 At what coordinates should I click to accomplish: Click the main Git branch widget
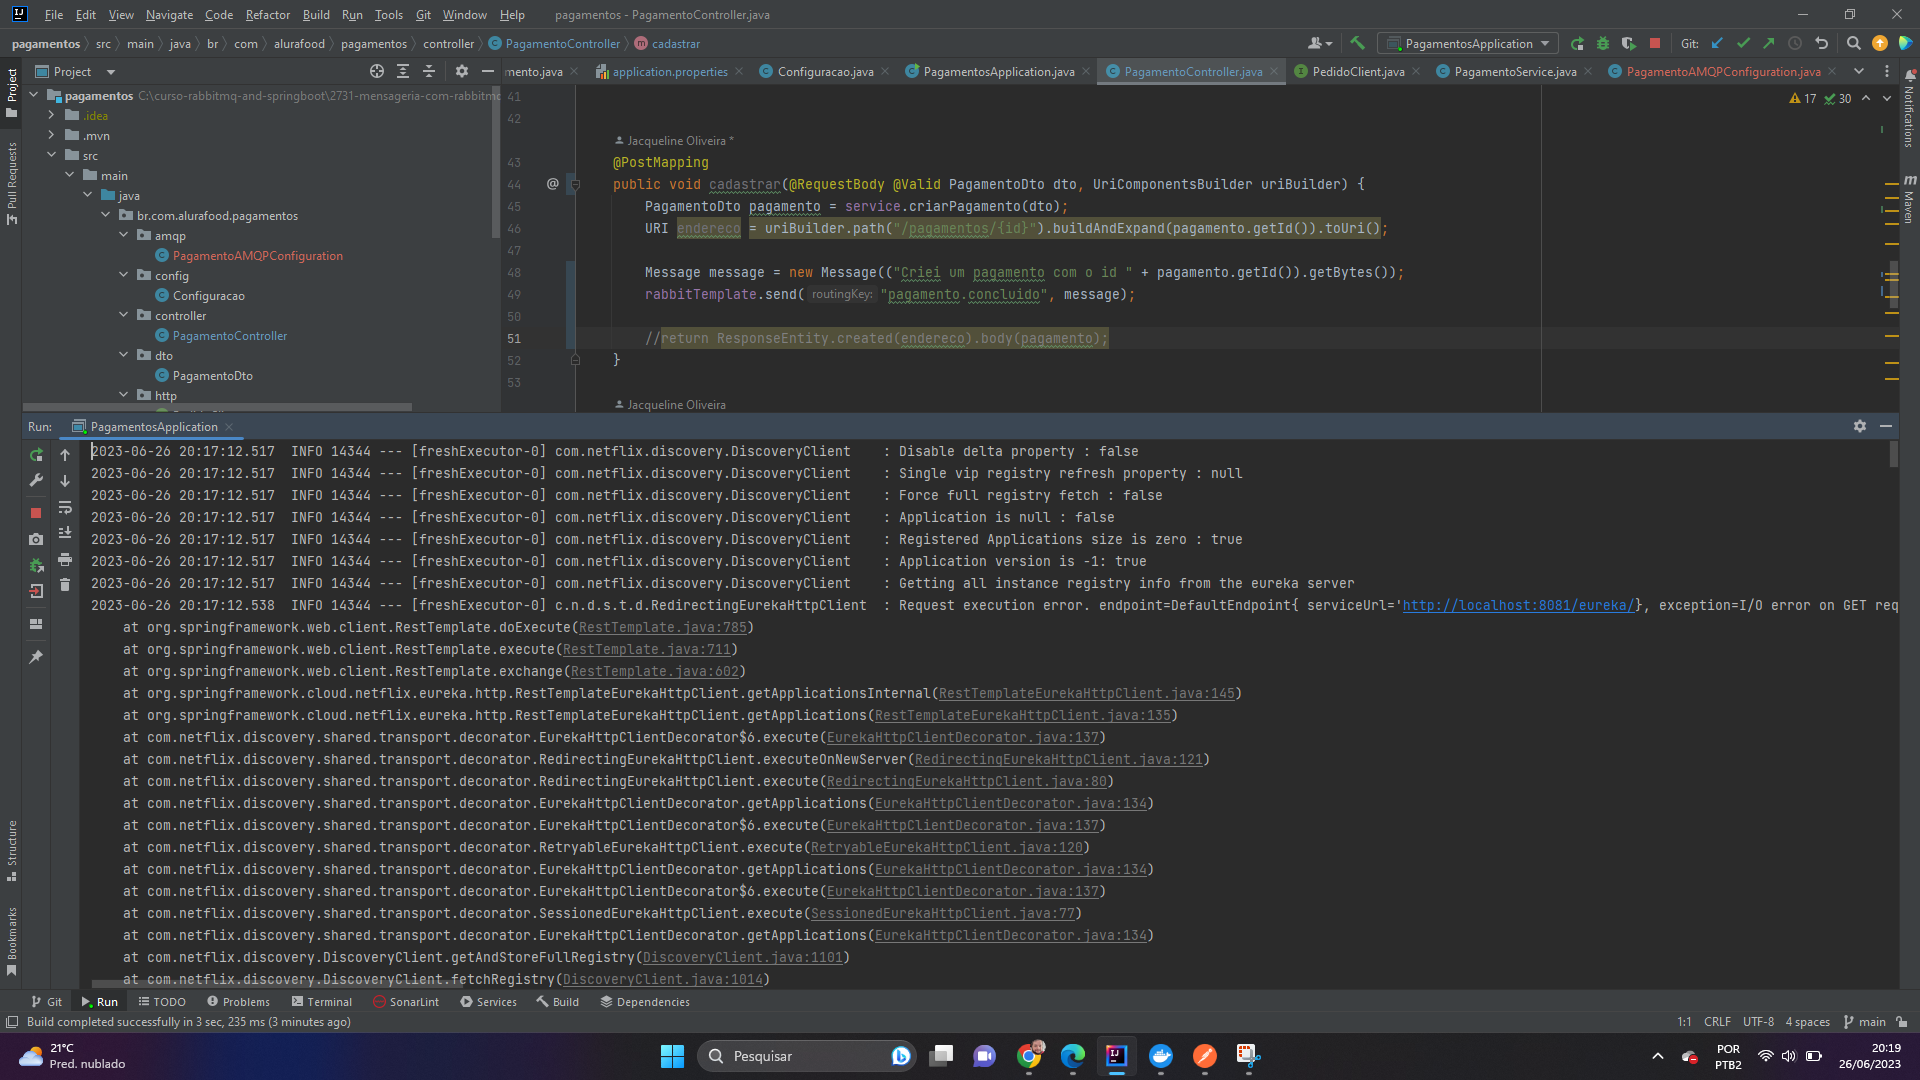[1865, 1022]
